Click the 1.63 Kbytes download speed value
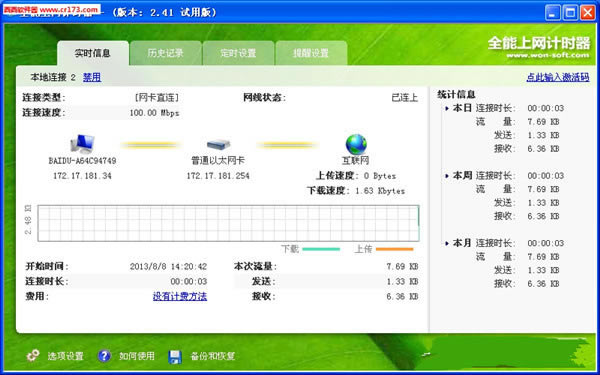 380,191
